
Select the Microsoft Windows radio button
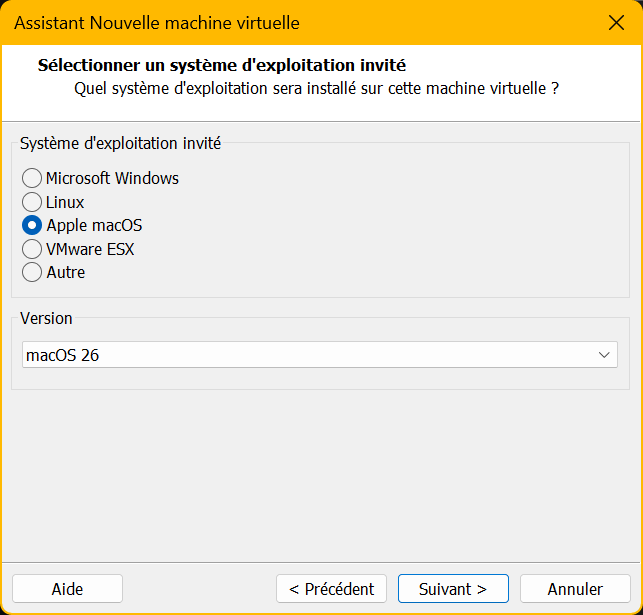[32, 179]
